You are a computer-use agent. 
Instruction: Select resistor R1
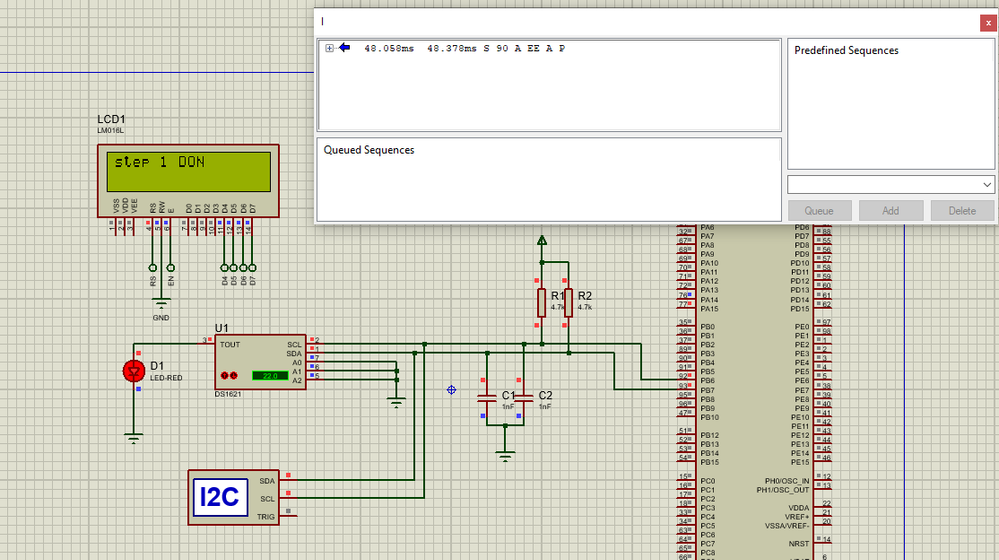tap(541, 303)
